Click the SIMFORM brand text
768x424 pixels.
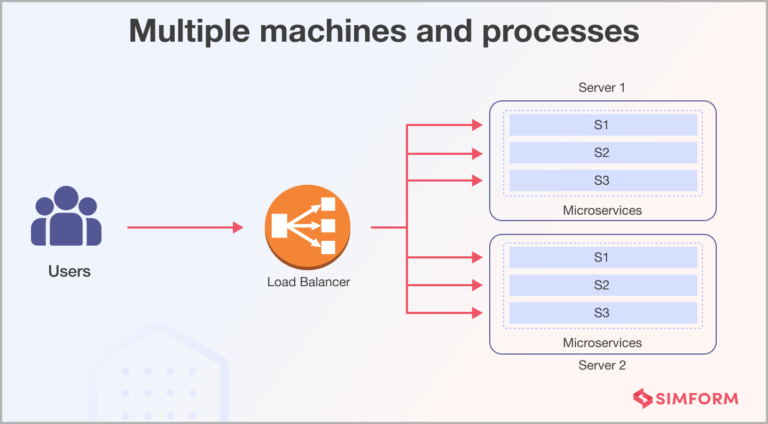point(699,399)
